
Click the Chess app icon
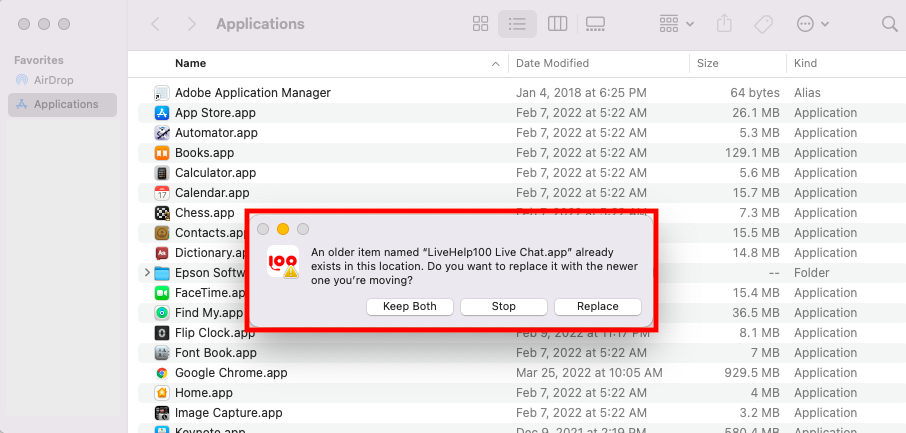[162, 213]
